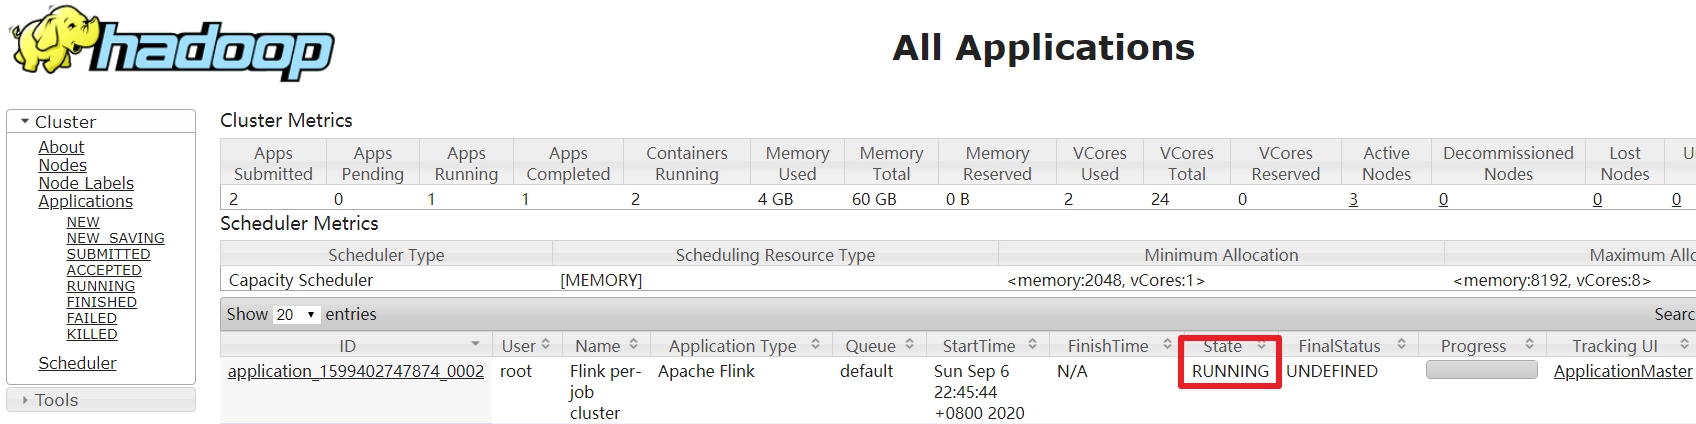Click the All Applications page heading
The width and height of the screenshot is (1696, 424).
pyautogui.click(x=1044, y=47)
